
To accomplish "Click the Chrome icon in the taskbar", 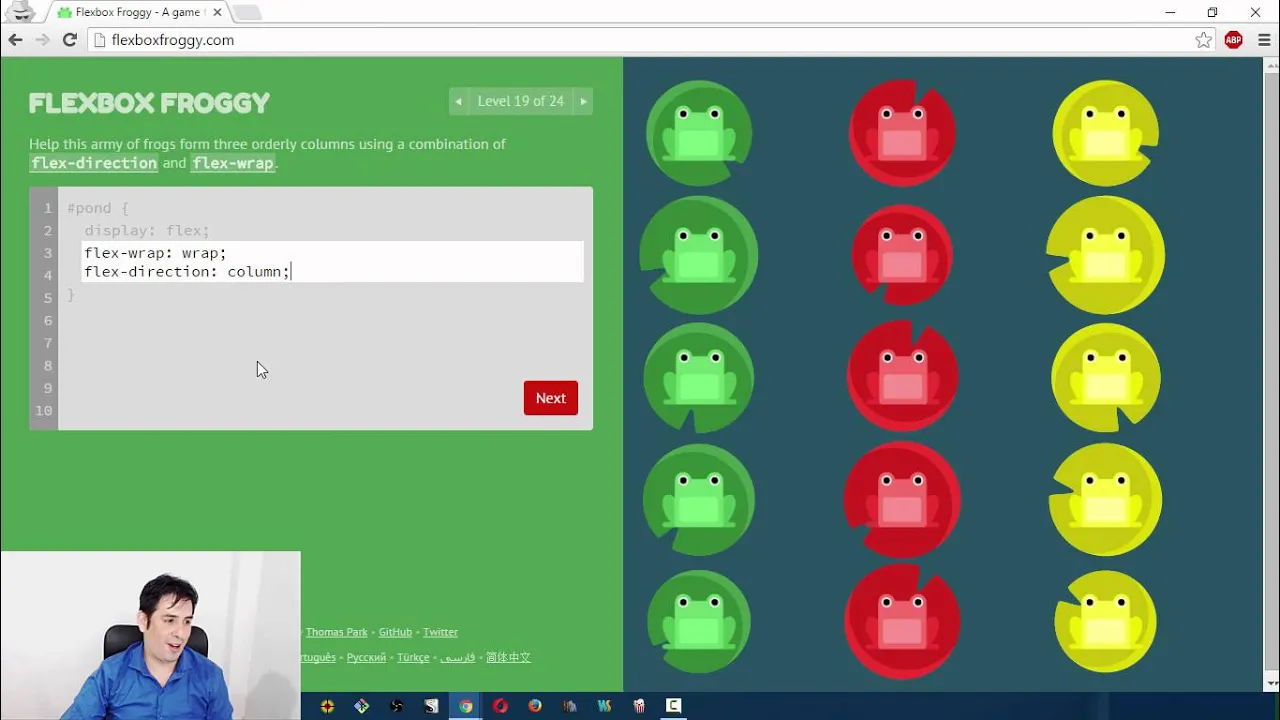I will pyautogui.click(x=466, y=706).
